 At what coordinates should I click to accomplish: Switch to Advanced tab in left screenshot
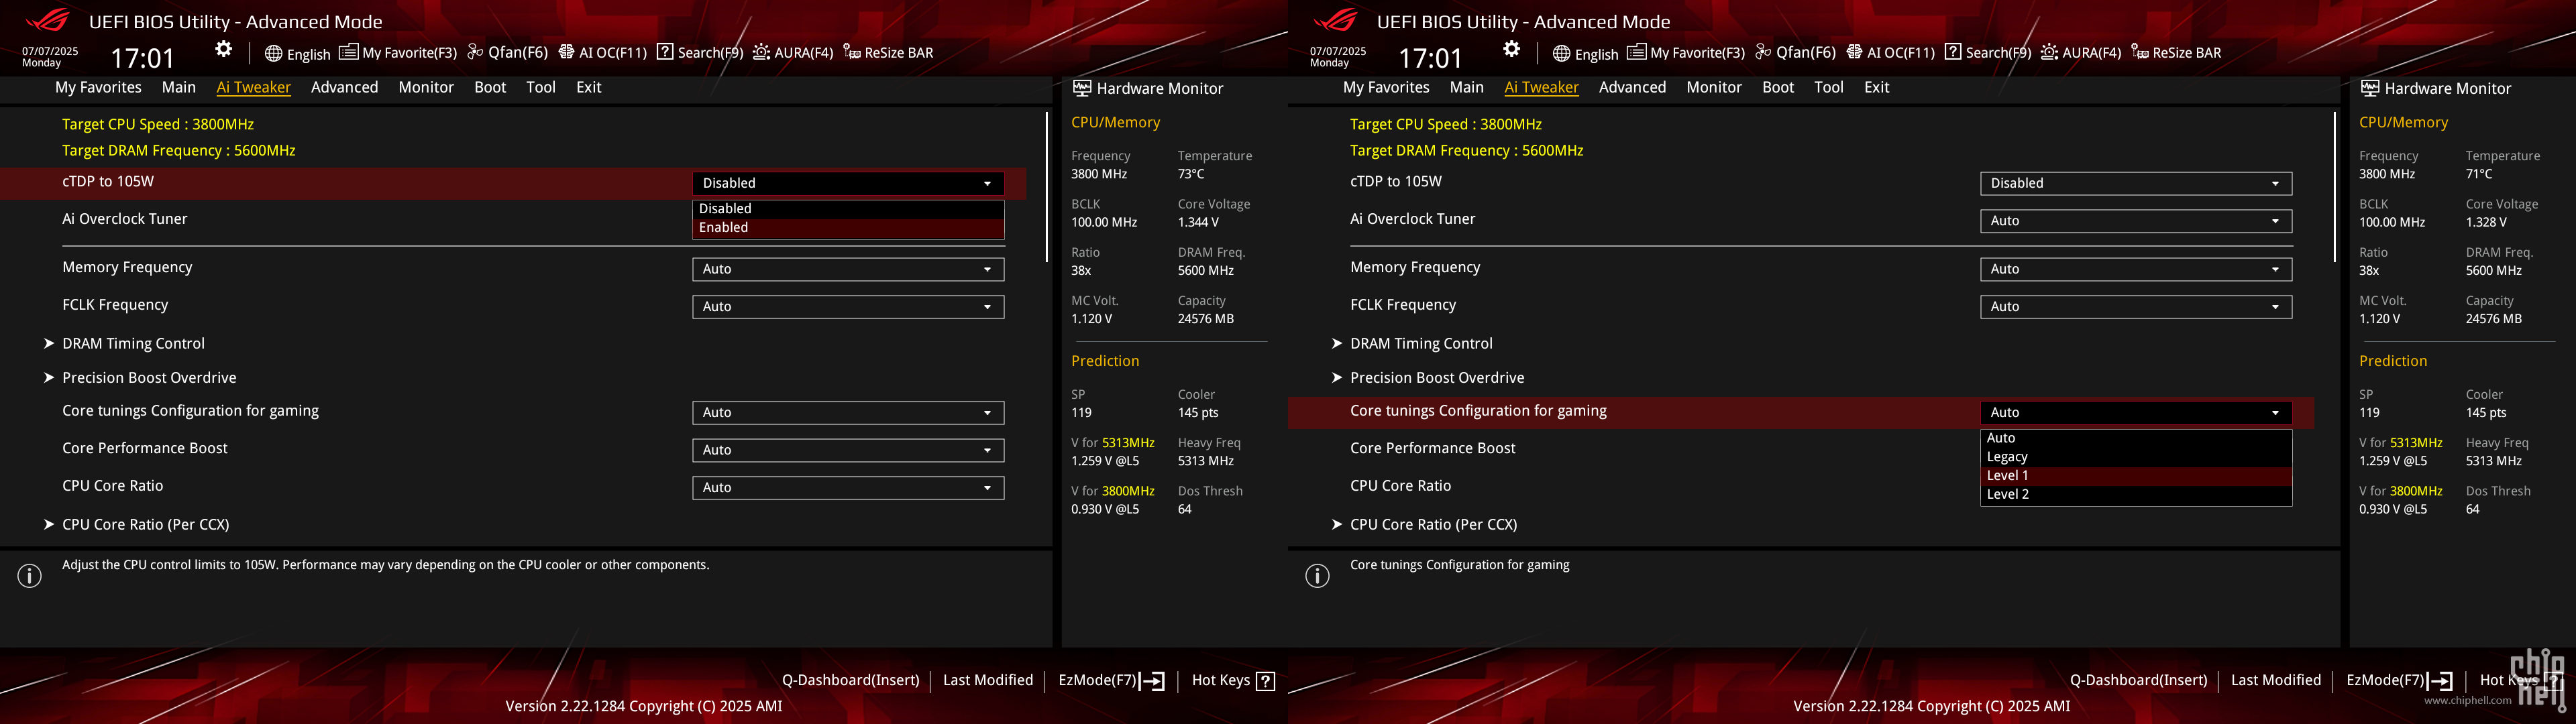click(344, 87)
